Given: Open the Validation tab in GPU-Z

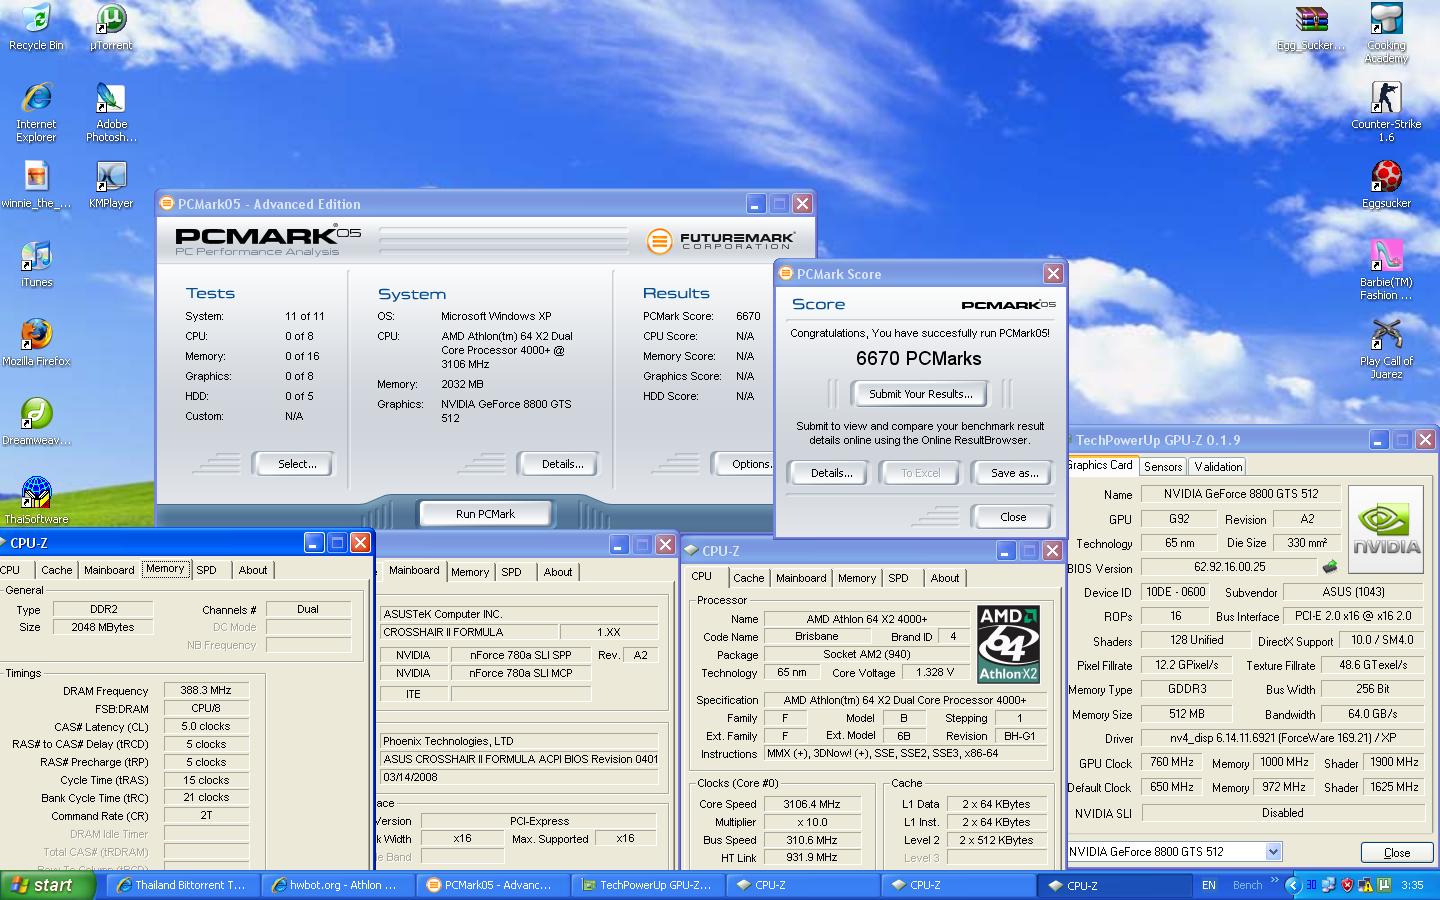Looking at the screenshot, I should [1218, 466].
